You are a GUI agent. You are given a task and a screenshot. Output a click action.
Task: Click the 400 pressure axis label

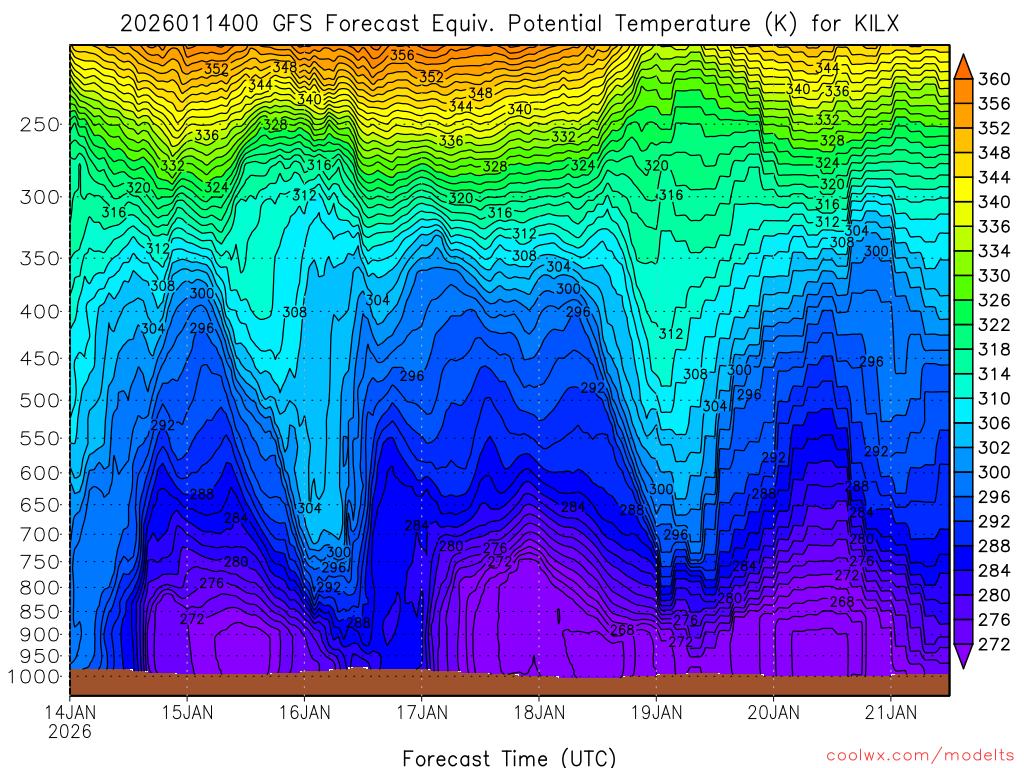pyautogui.click(x=40, y=312)
